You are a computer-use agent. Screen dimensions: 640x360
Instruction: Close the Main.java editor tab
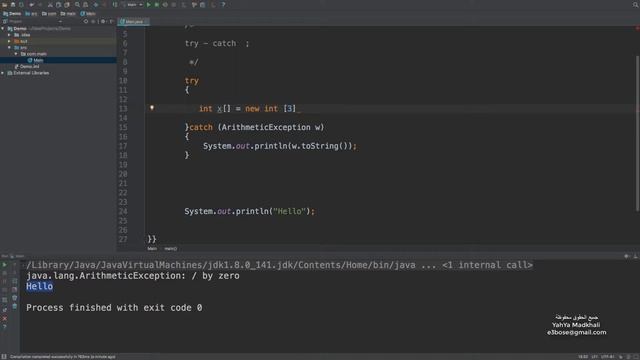coord(147,21)
